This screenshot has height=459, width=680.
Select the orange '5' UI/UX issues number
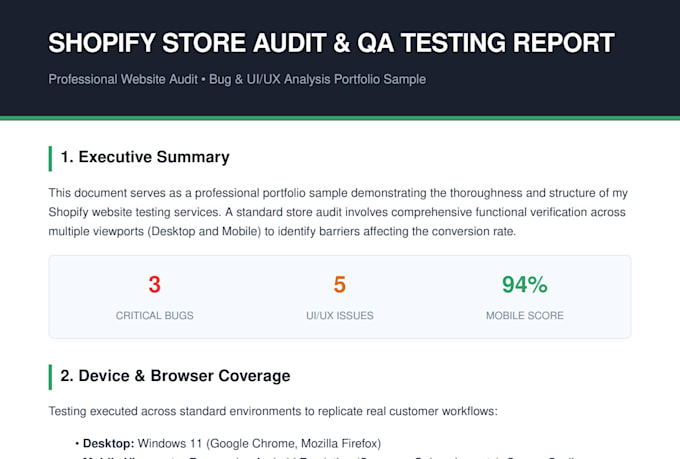340,285
